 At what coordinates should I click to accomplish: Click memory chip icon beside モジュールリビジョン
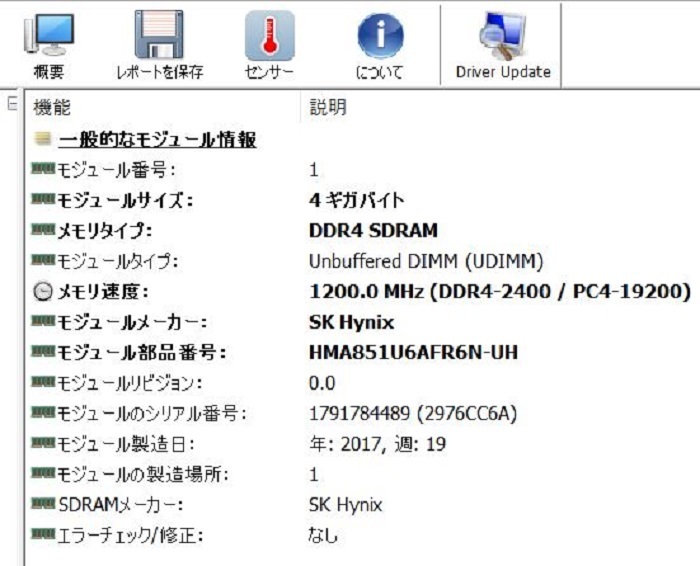[x=43, y=381]
